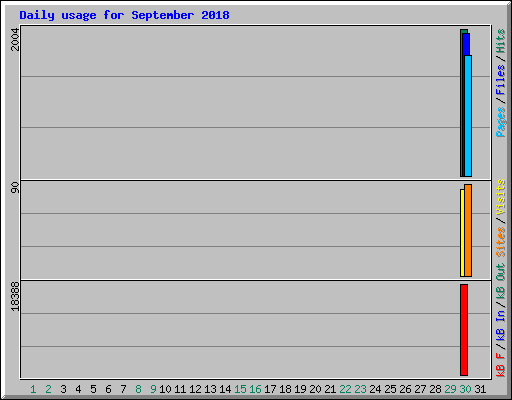Click day 15 on the x-axis
The image size is (512, 400).
coord(240,389)
